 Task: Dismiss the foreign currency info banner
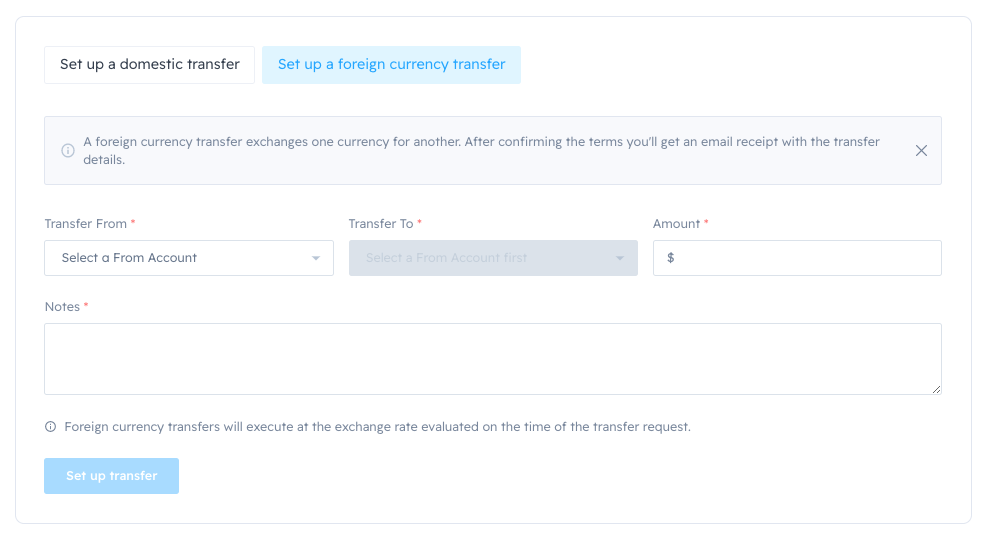tap(921, 151)
